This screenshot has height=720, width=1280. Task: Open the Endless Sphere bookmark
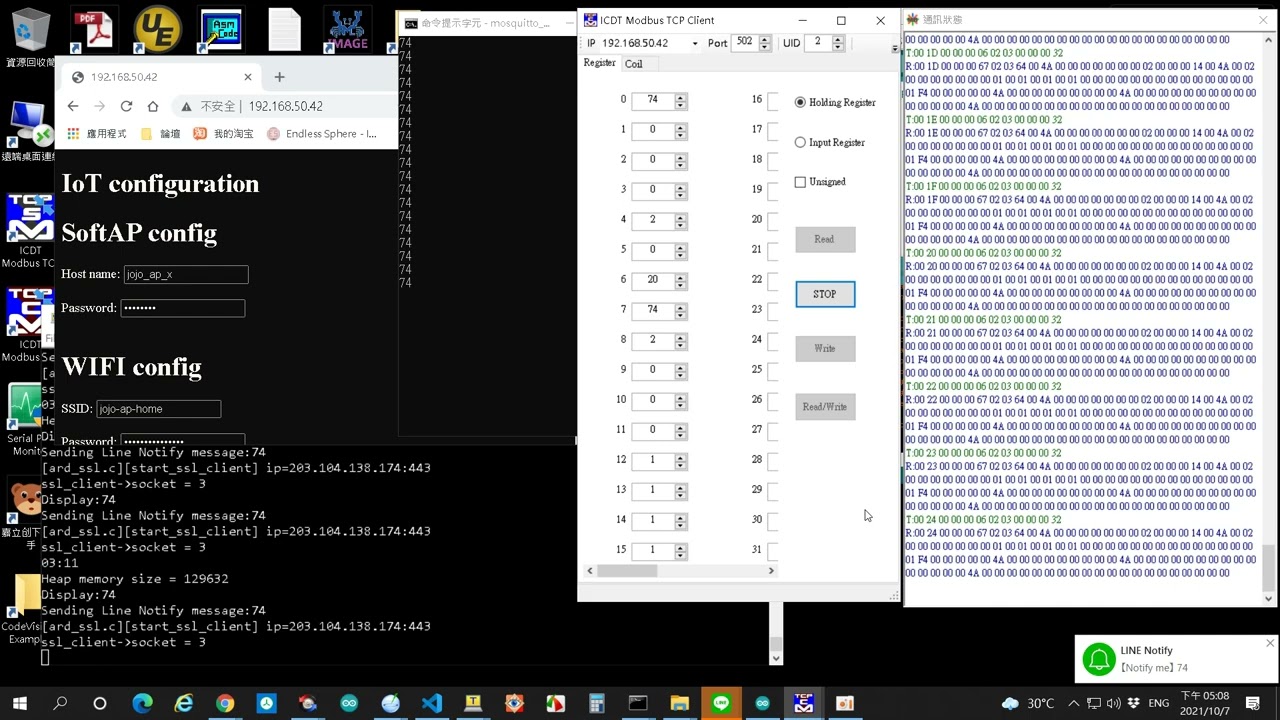pyautogui.click(x=321, y=134)
